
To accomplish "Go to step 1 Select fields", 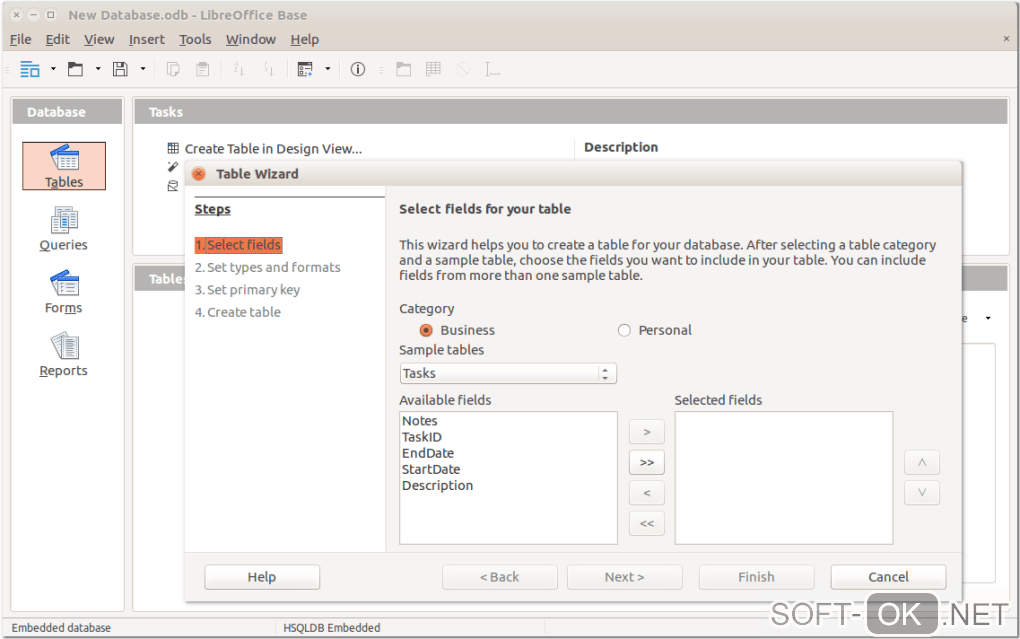I will 238,245.
